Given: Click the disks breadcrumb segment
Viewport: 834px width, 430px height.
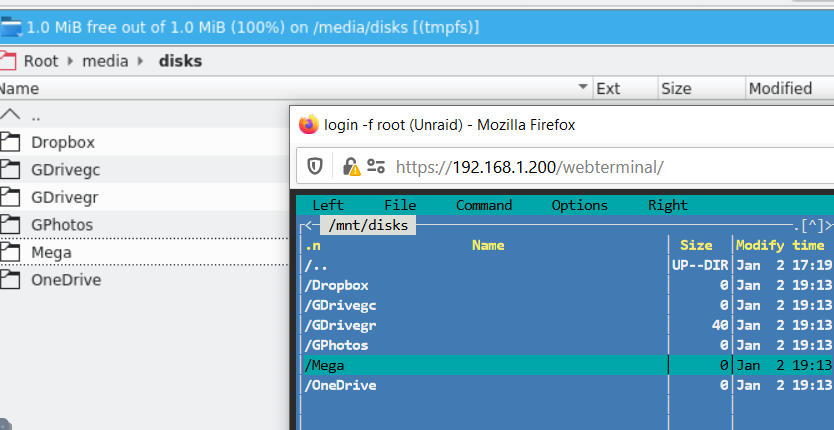Looking at the screenshot, I should [x=180, y=61].
